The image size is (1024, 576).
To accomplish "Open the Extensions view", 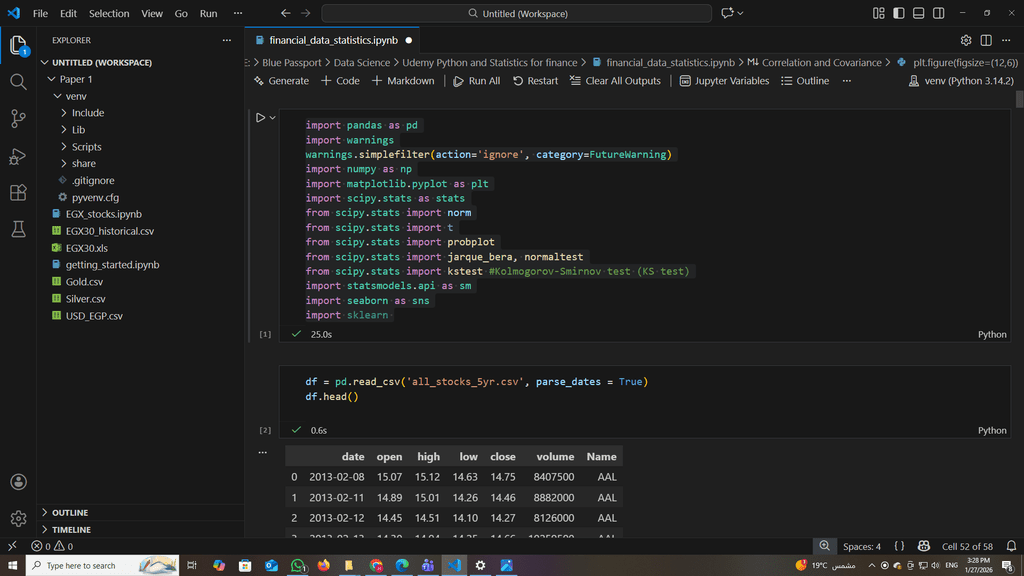I will pos(18,193).
